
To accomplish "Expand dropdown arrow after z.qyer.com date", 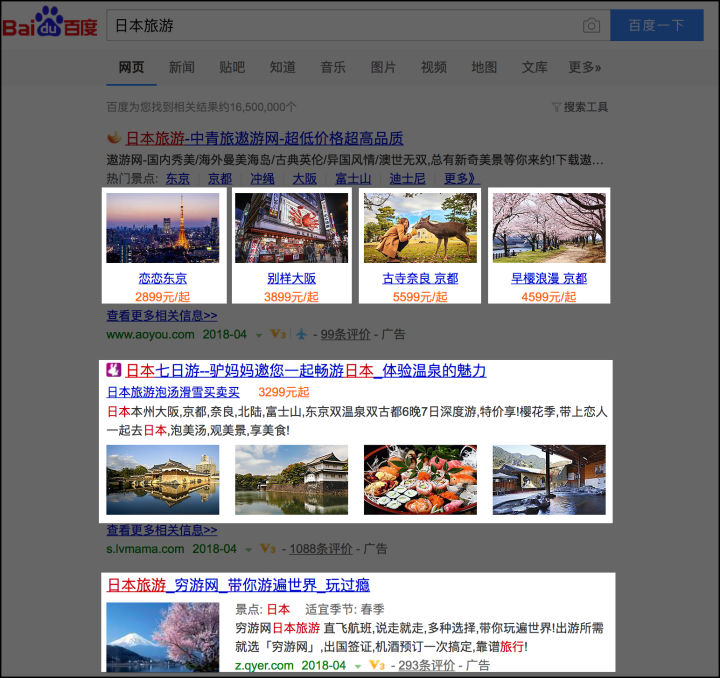I will click(358, 666).
